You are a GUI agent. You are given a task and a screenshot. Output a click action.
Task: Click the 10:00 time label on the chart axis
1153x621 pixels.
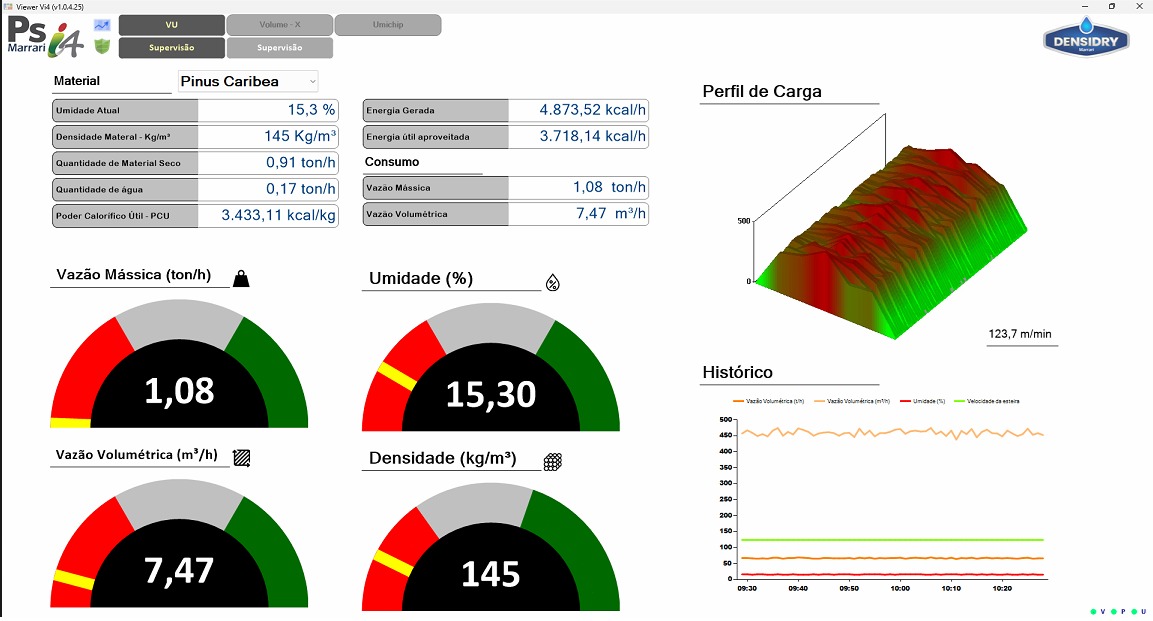click(x=900, y=589)
